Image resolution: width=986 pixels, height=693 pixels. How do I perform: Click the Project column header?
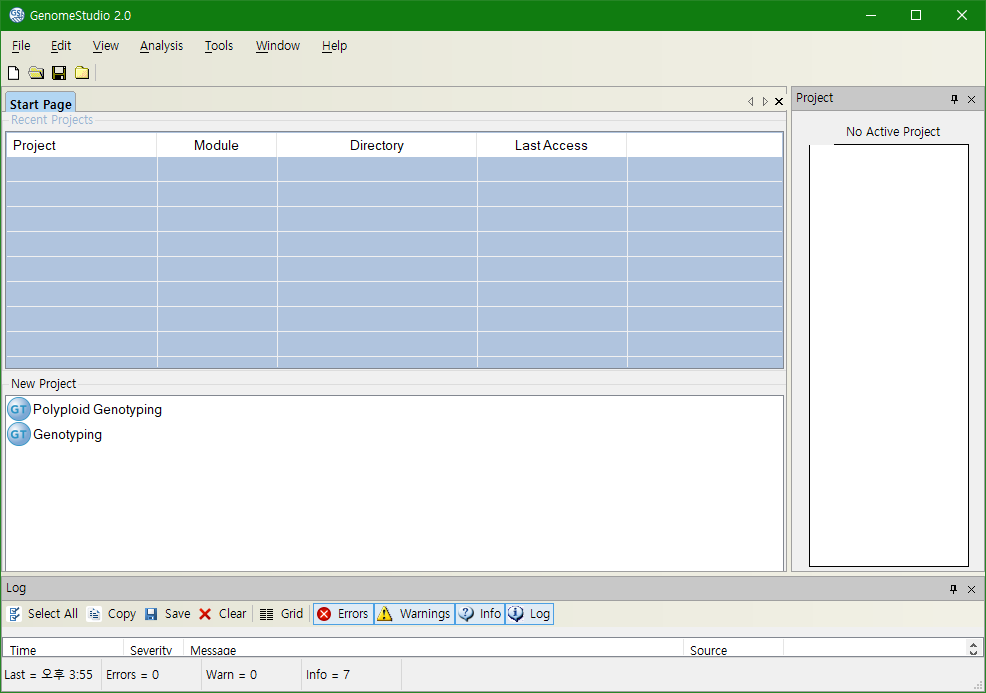(x=81, y=145)
